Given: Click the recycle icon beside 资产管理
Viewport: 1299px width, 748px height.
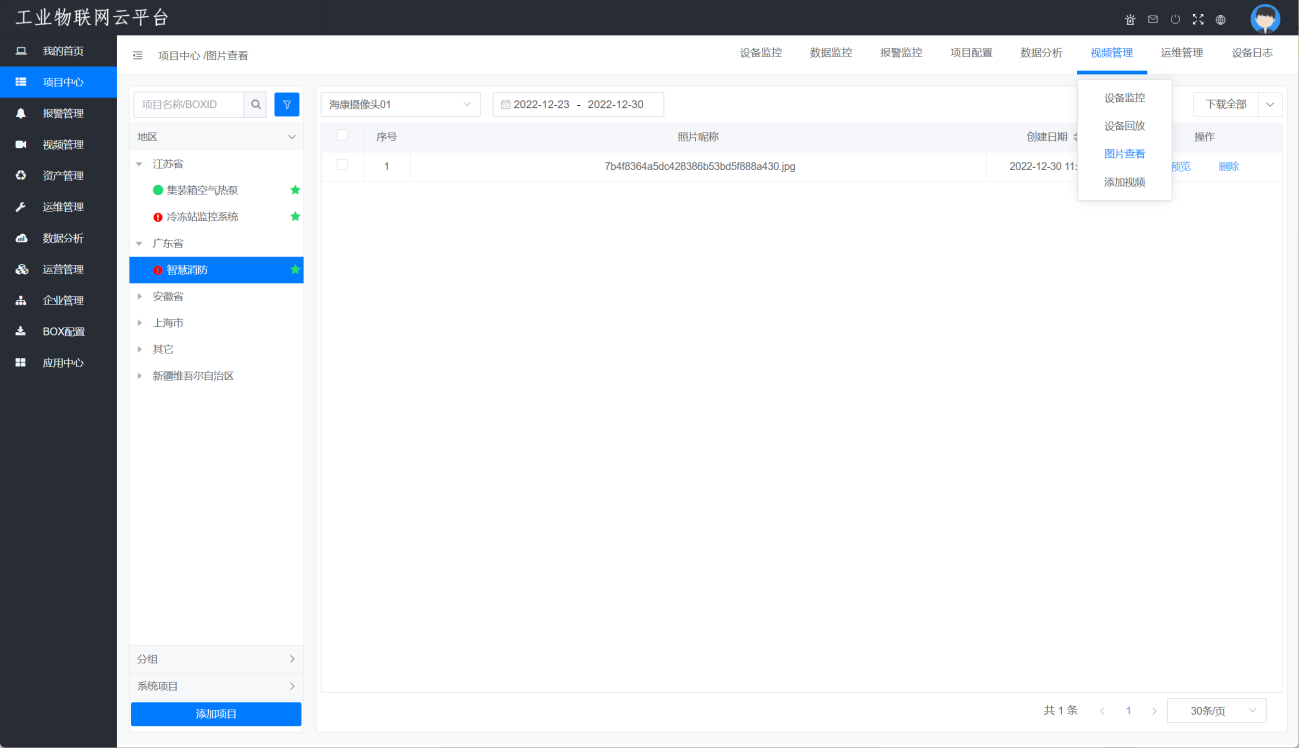Looking at the screenshot, I should tap(21, 175).
